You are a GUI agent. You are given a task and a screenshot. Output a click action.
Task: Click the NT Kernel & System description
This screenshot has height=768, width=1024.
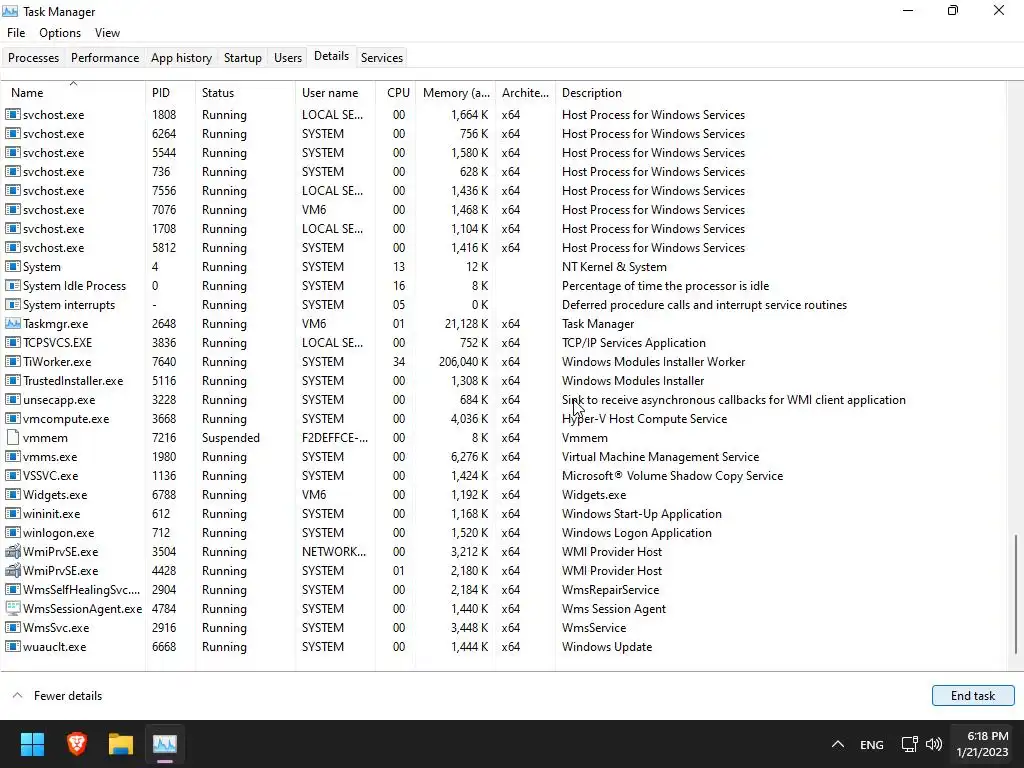tap(614, 266)
